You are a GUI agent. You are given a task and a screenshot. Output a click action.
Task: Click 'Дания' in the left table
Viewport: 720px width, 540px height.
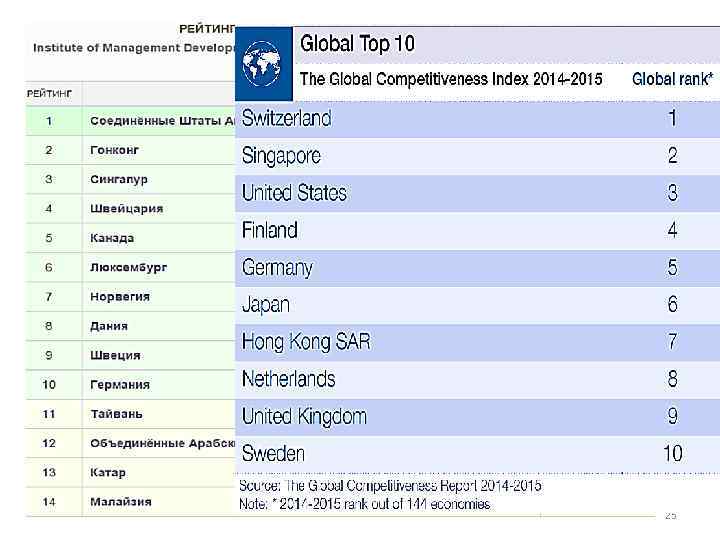coord(109,326)
